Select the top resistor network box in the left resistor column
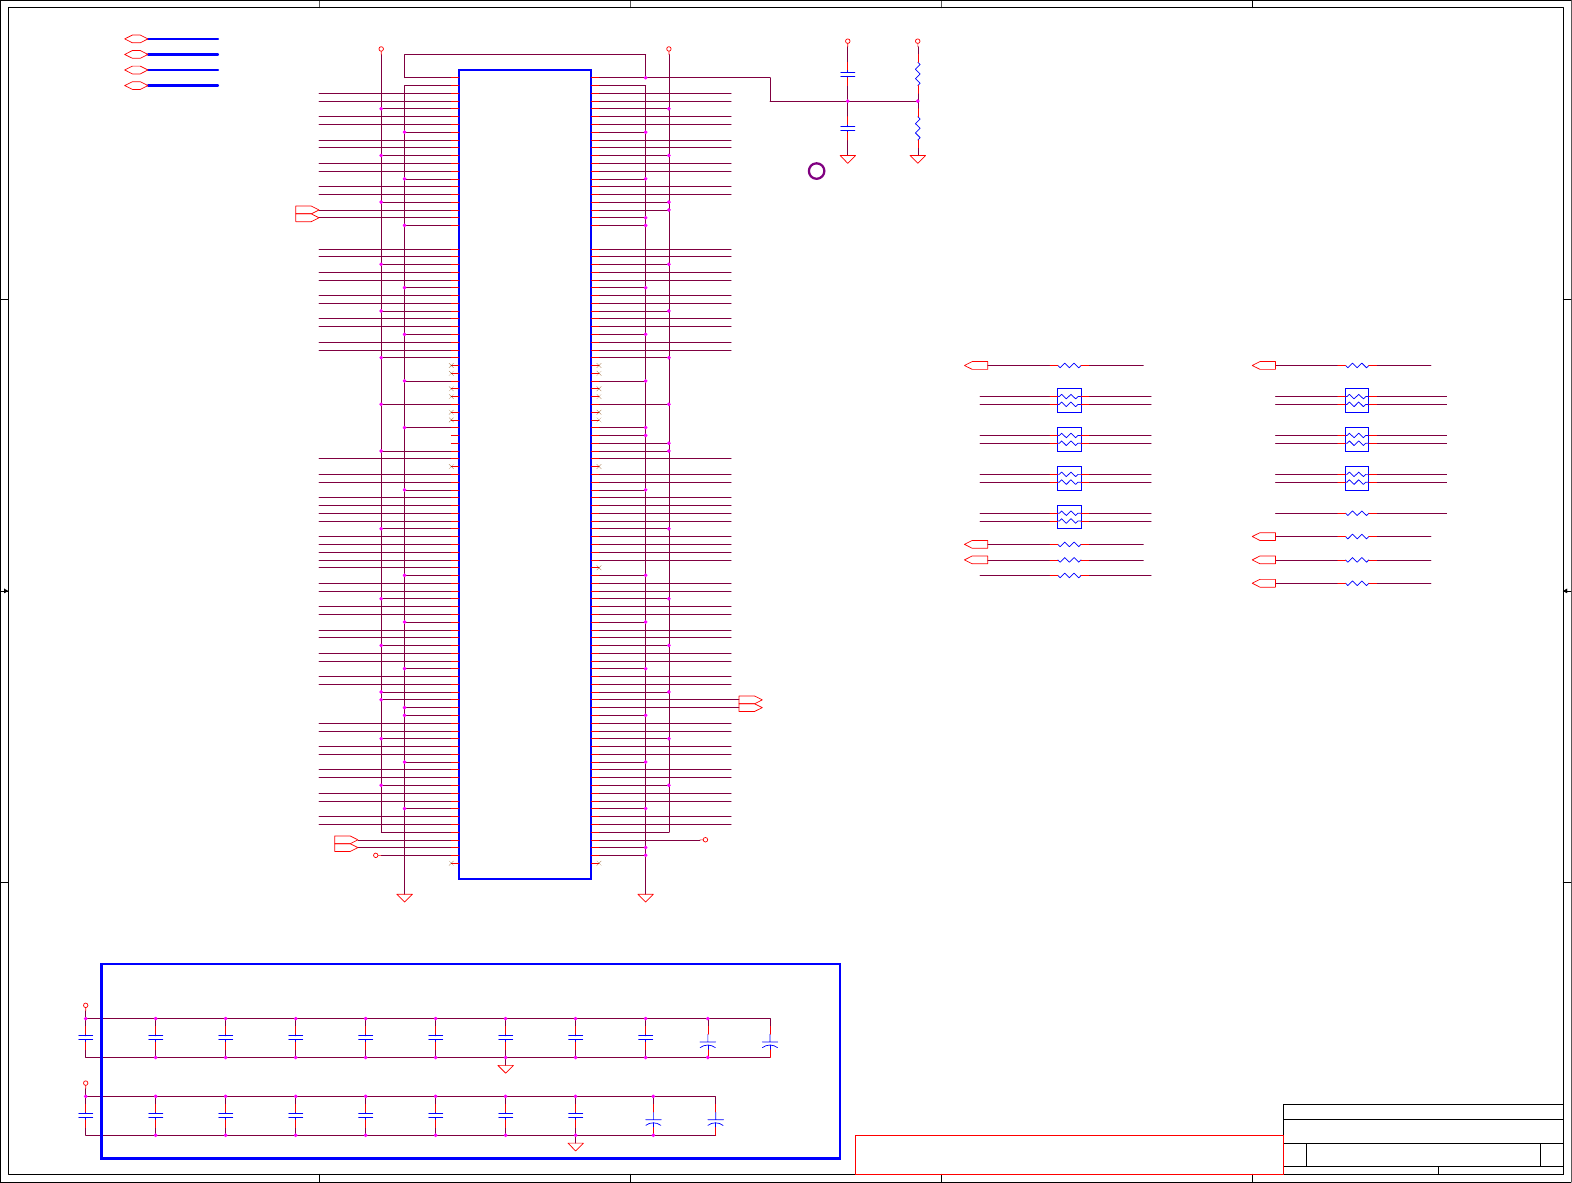 pos(1069,400)
